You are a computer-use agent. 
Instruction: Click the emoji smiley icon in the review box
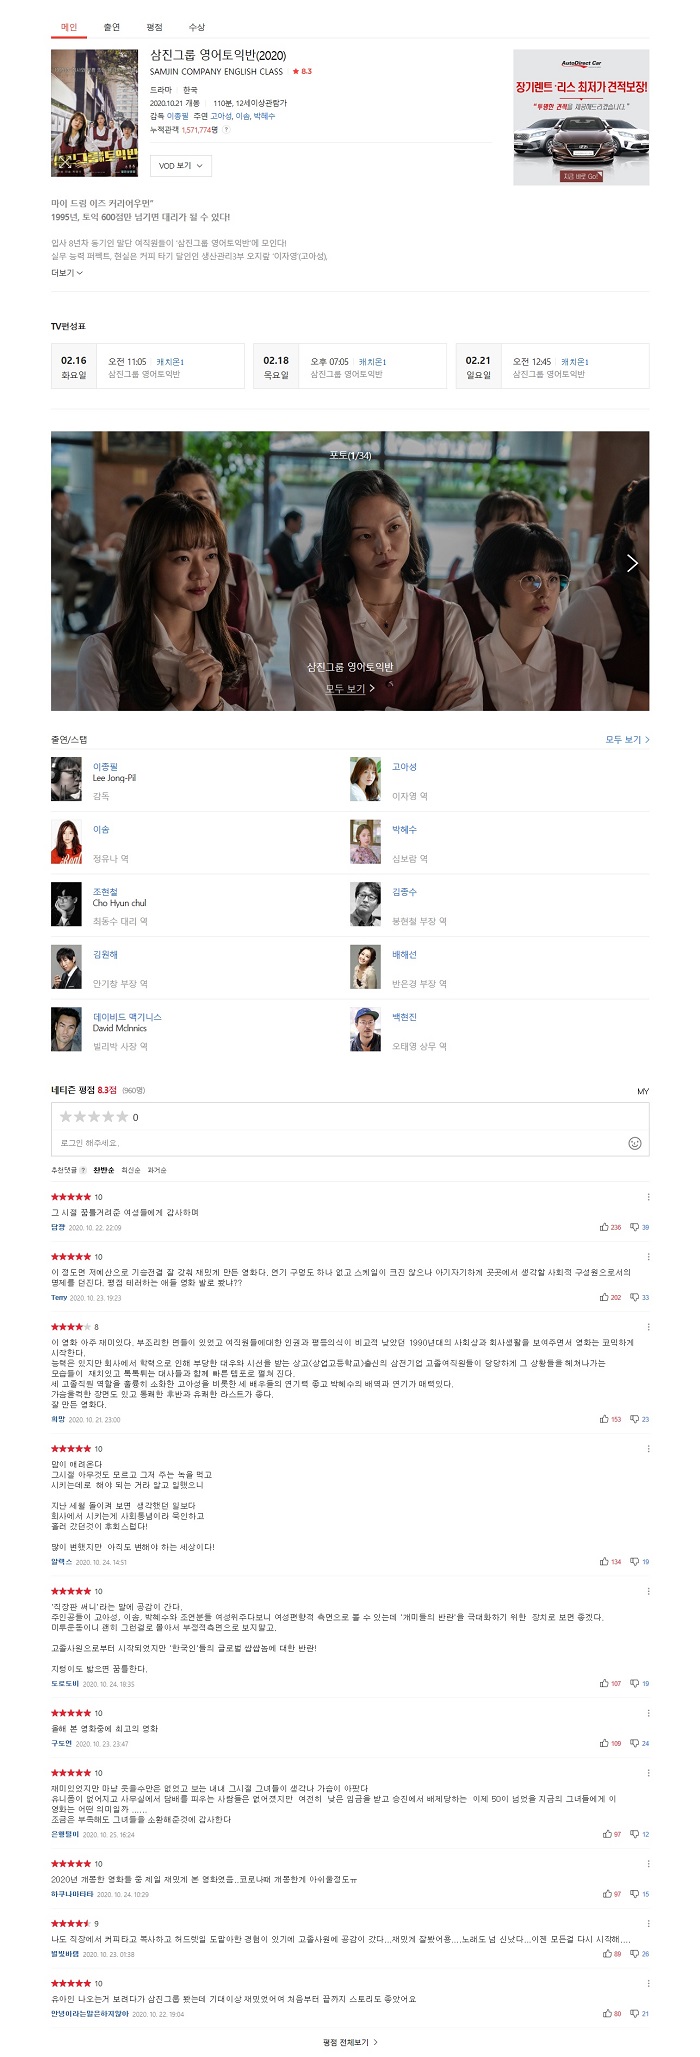634,1143
